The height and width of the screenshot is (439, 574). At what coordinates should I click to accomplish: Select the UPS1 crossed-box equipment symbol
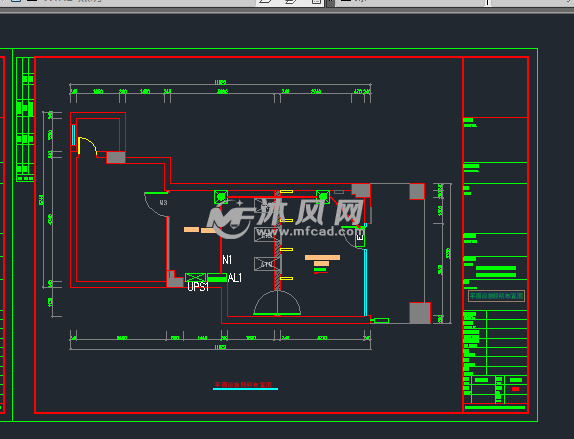tap(195, 277)
